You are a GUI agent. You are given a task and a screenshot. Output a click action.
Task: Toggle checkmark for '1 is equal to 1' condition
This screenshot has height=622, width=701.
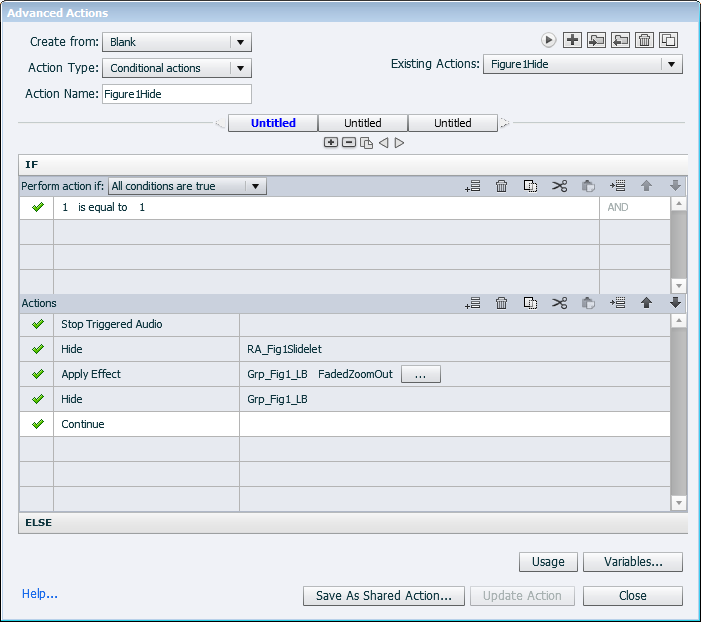tap(38, 207)
